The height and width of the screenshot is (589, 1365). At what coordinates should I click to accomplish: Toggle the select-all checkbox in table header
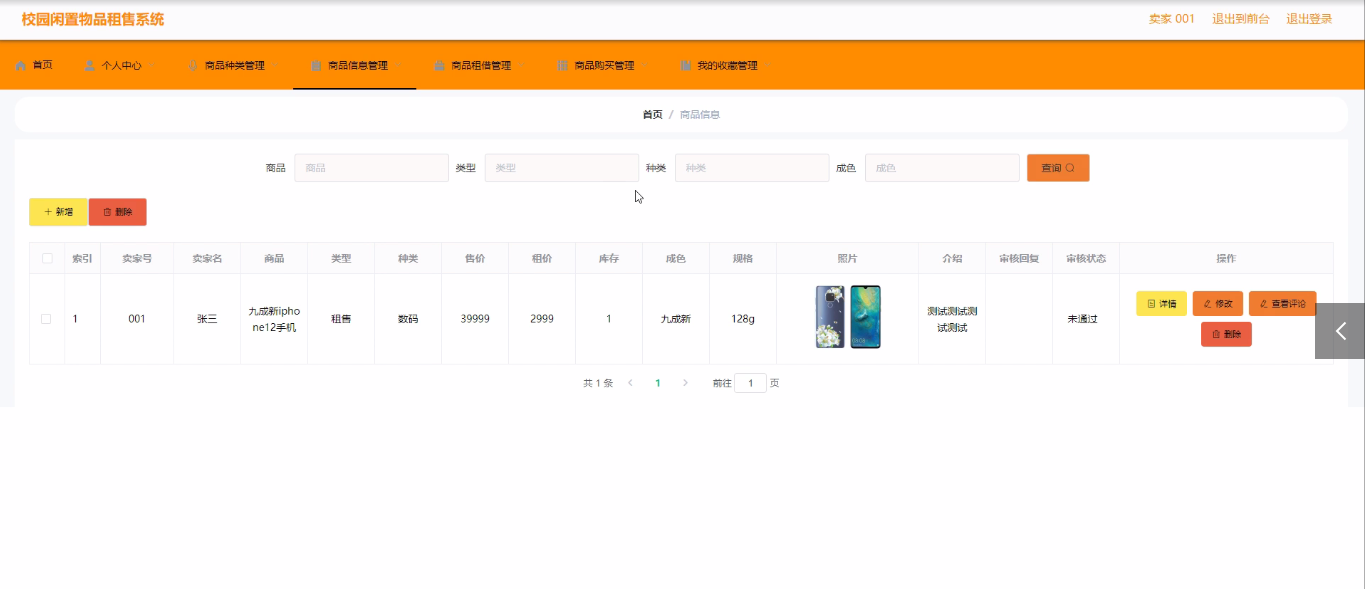click(47, 259)
